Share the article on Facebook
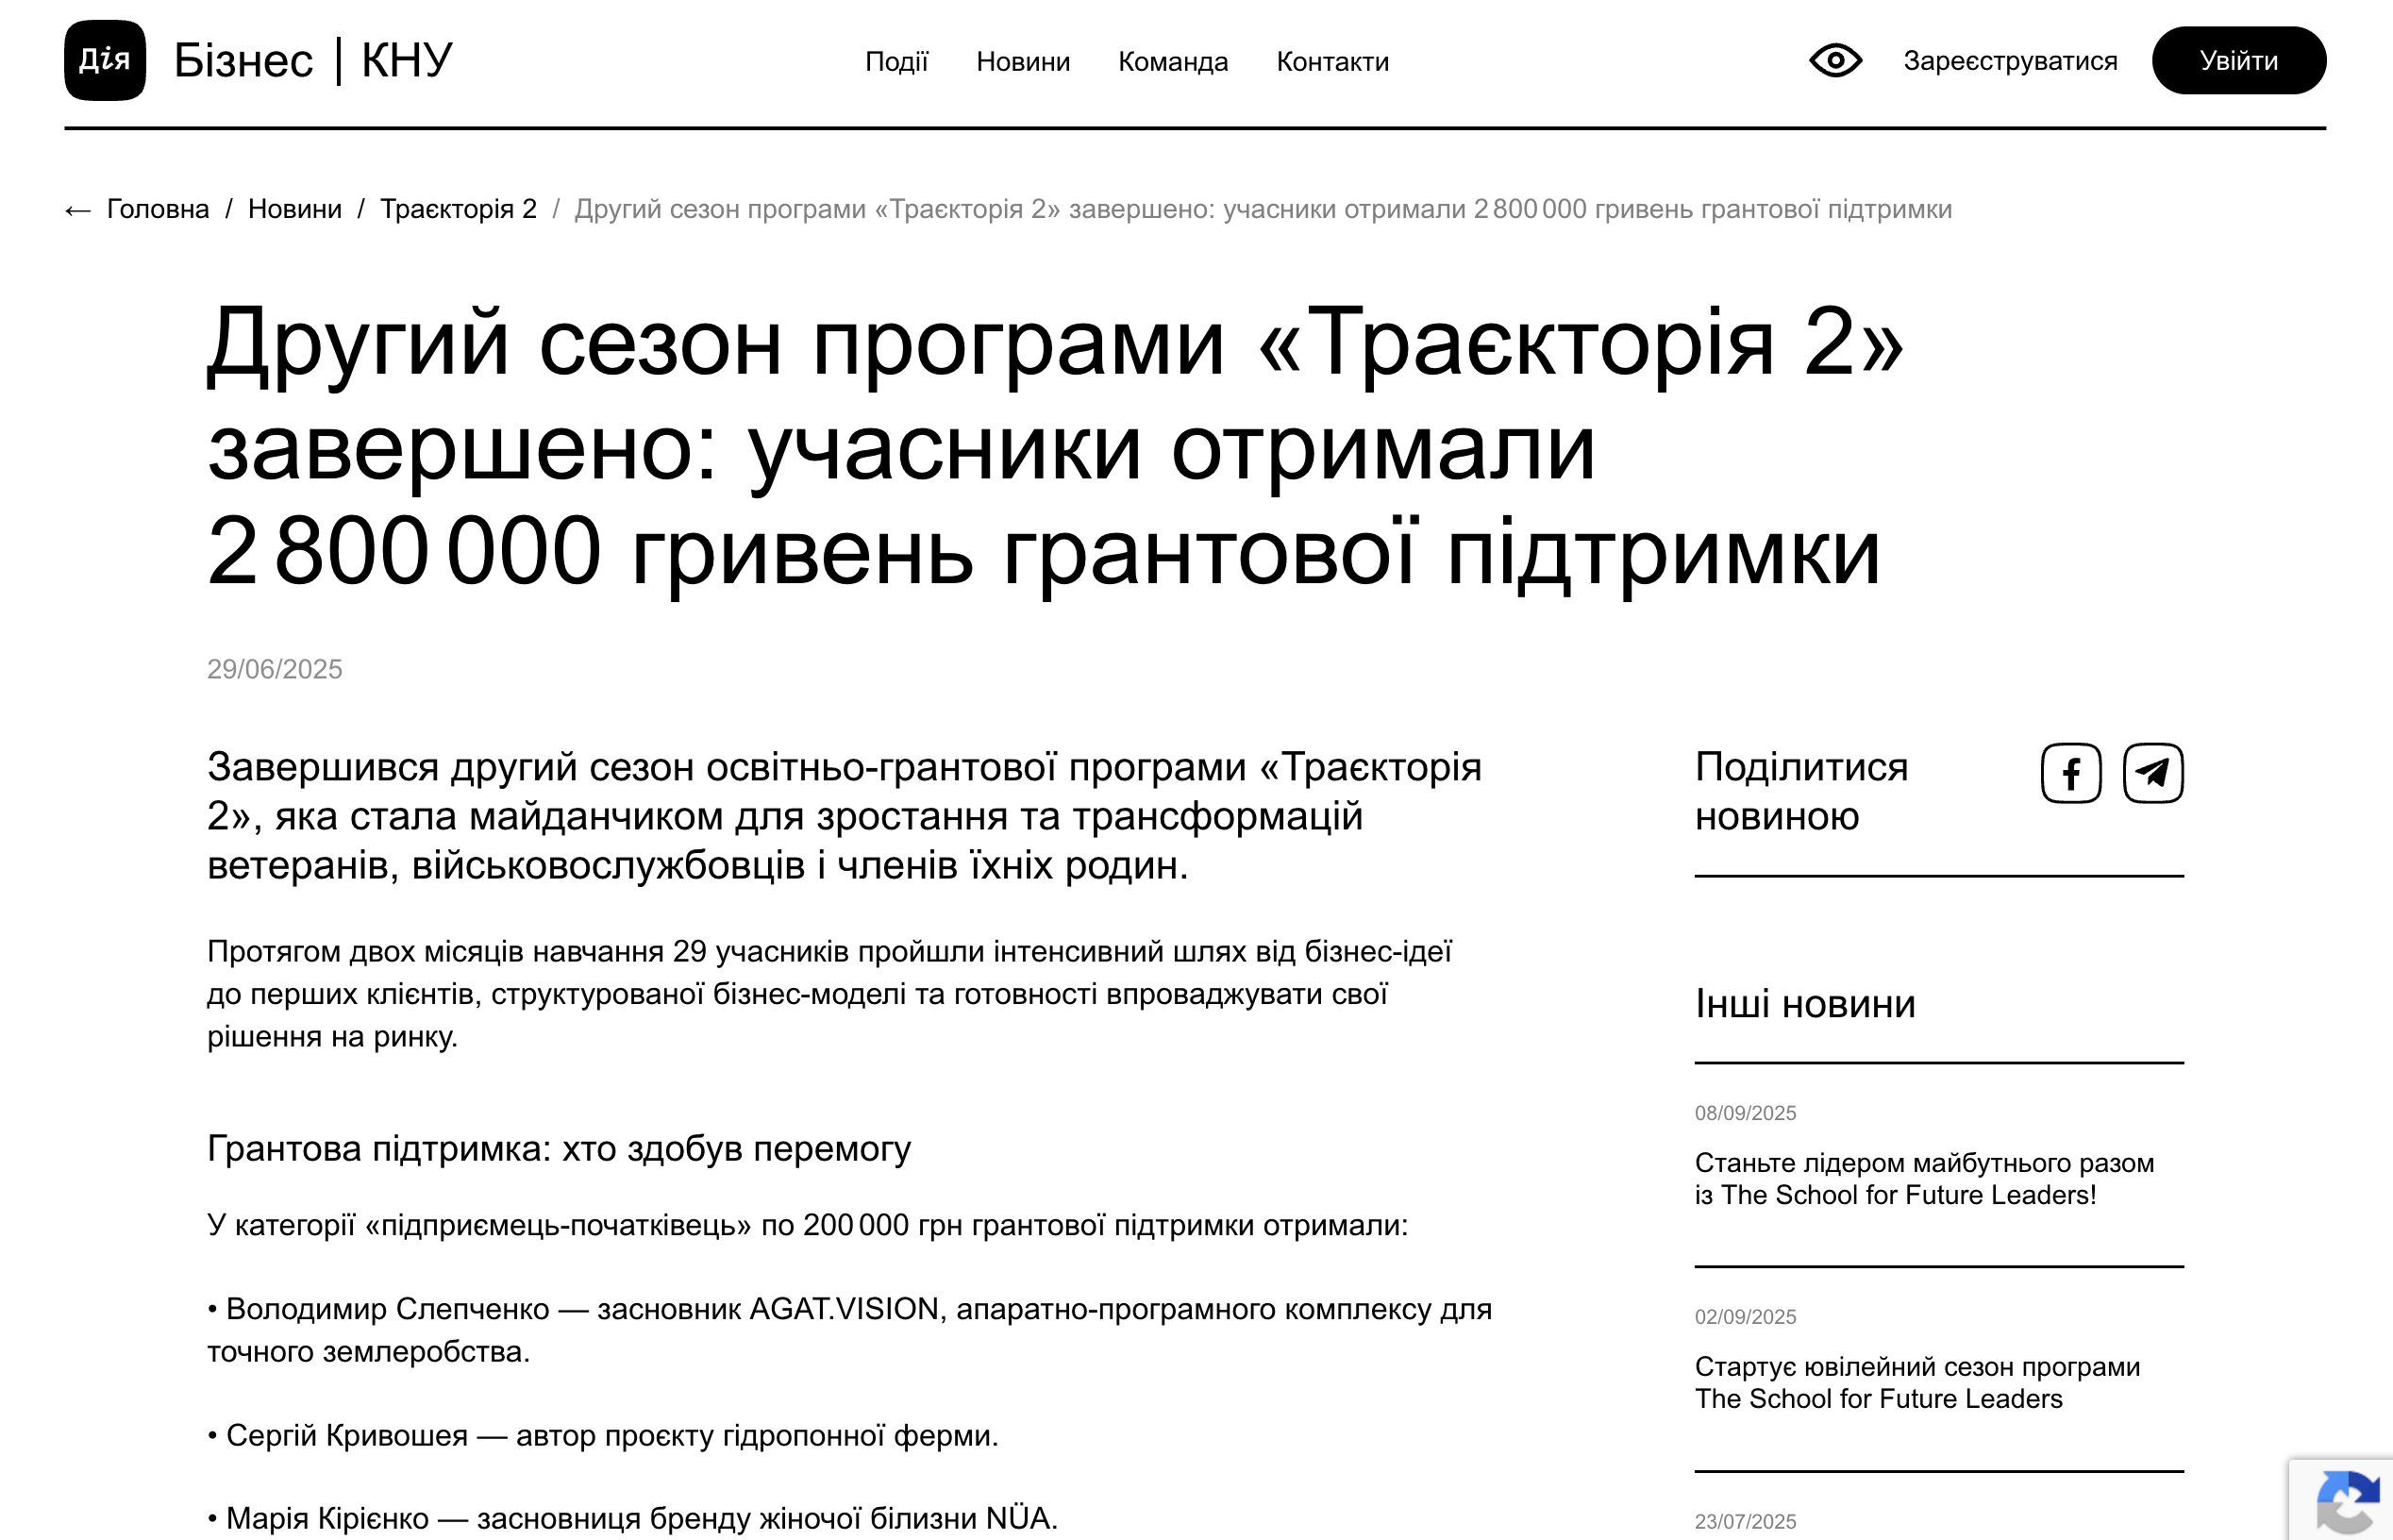Screen dimensions: 2393x1540 click(x=2070, y=773)
